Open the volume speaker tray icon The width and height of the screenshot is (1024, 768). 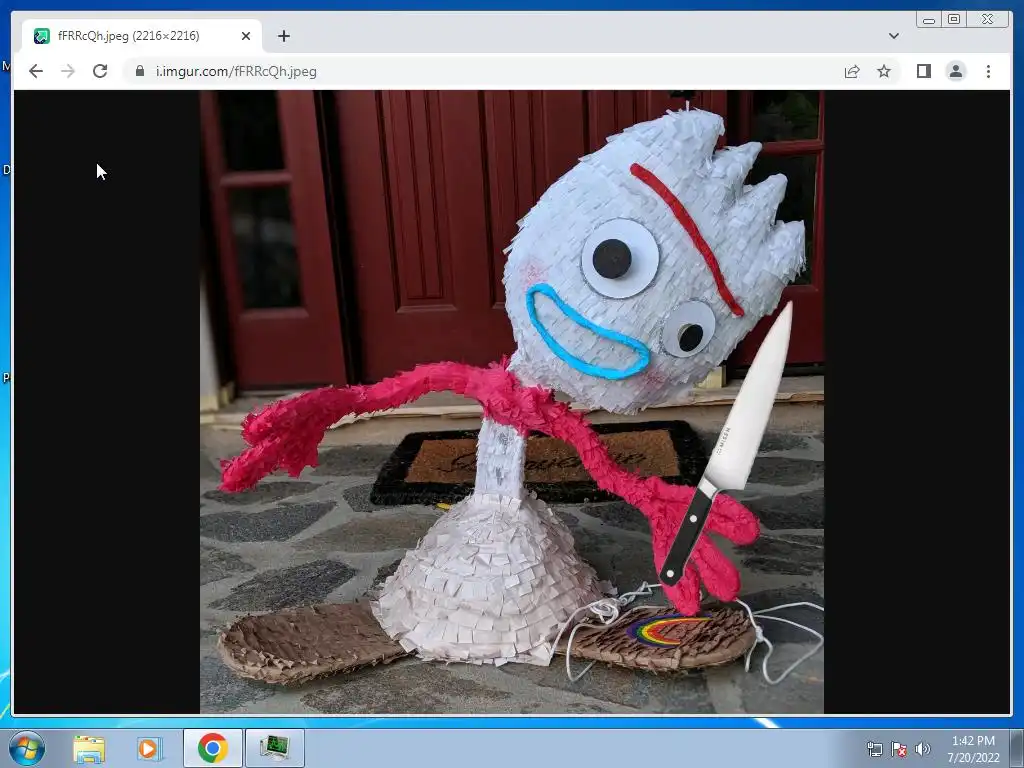[x=923, y=749]
